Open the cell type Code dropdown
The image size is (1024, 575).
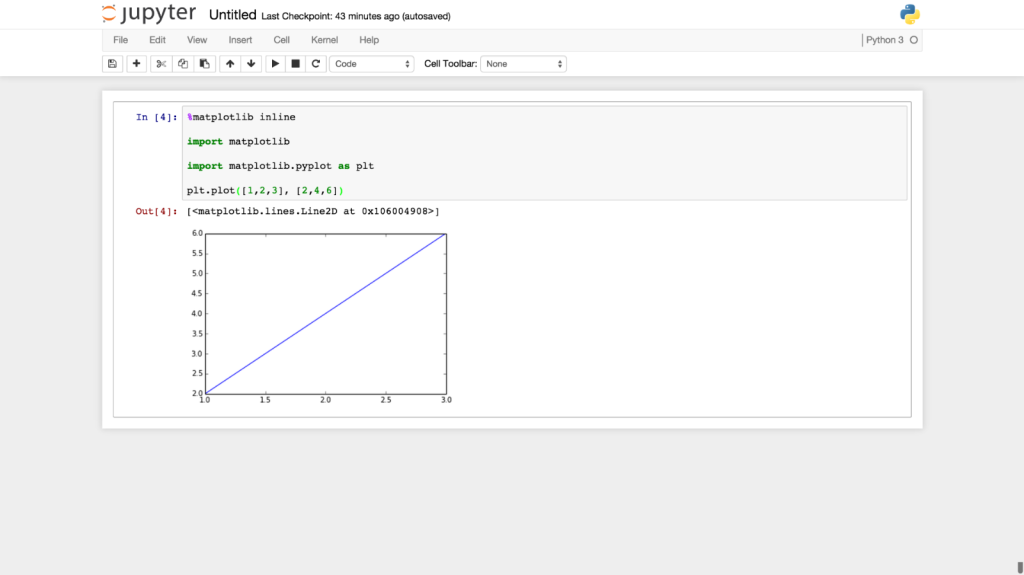click(x=372, y=64)
